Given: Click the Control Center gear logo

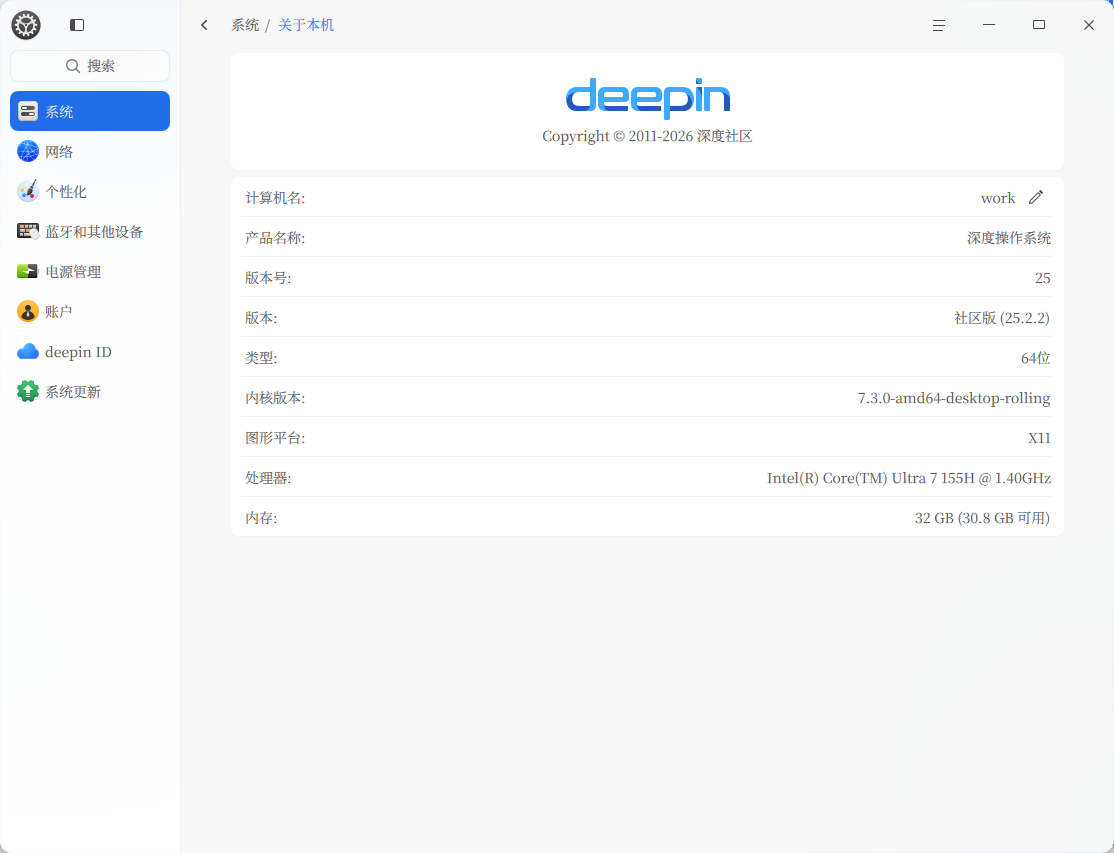Looking at the screenshot, I should [x=26, y=25].
